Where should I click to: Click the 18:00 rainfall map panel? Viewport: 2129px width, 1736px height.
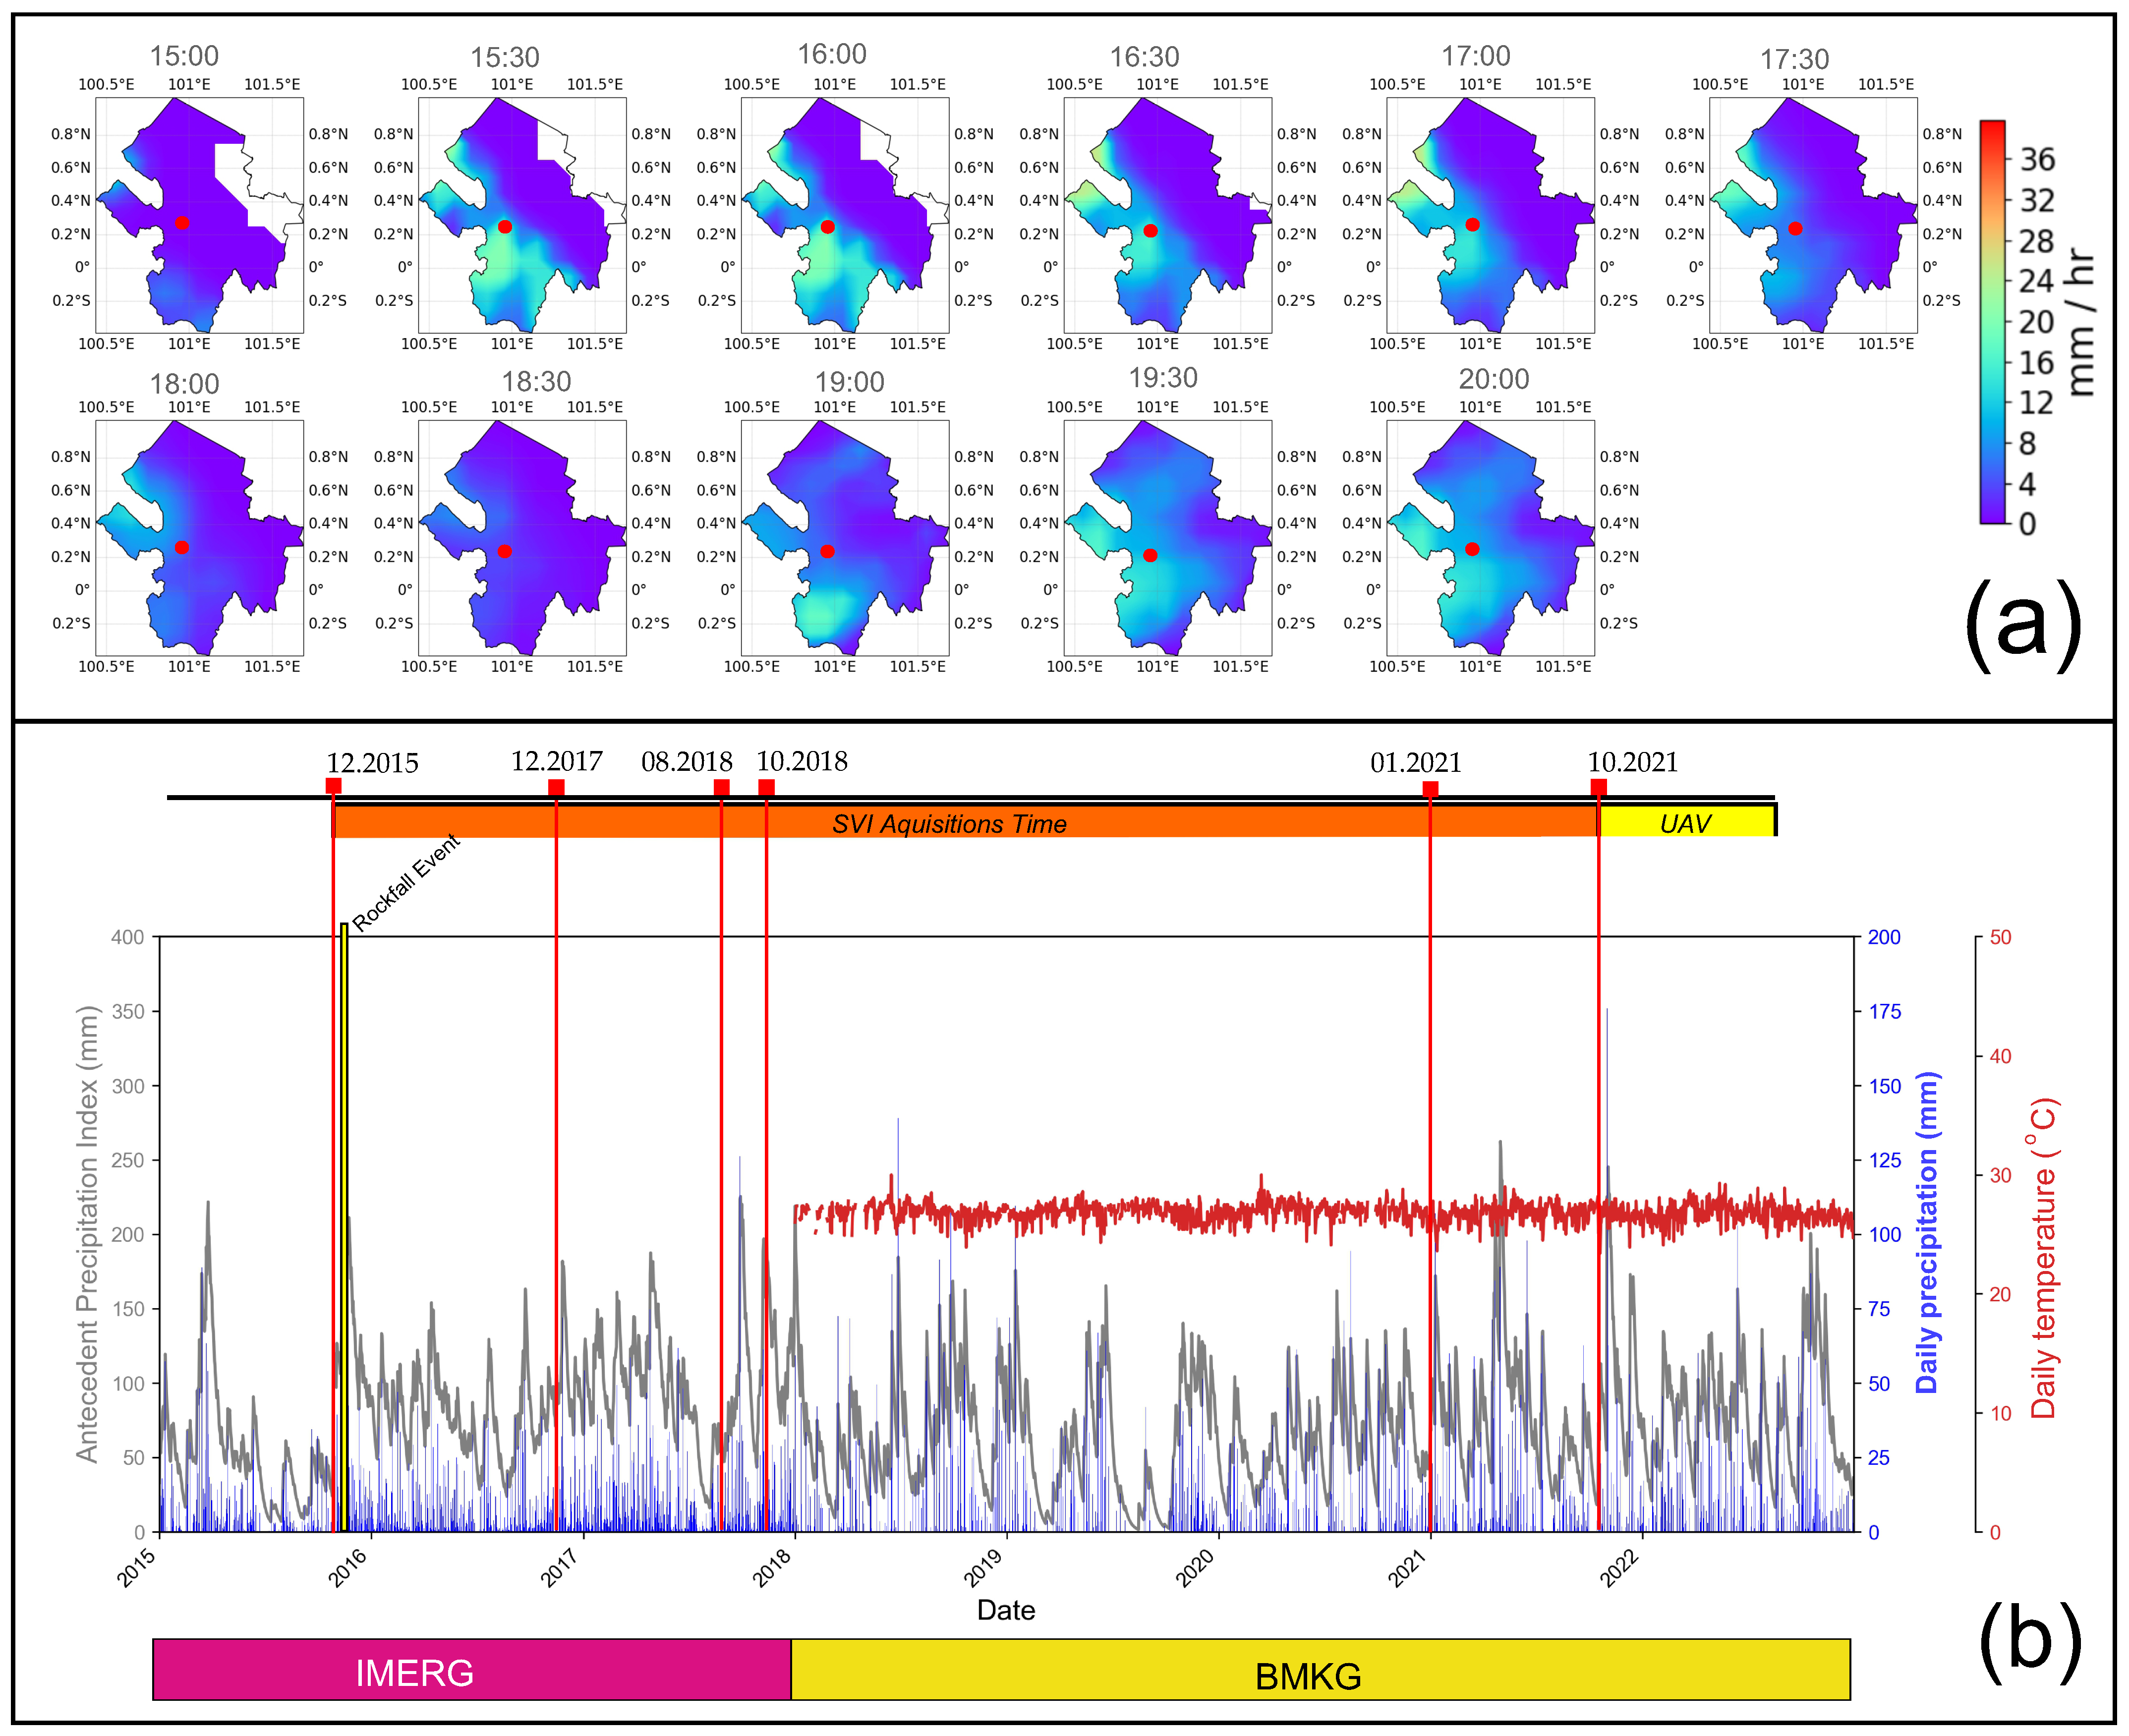pos(200,538)
